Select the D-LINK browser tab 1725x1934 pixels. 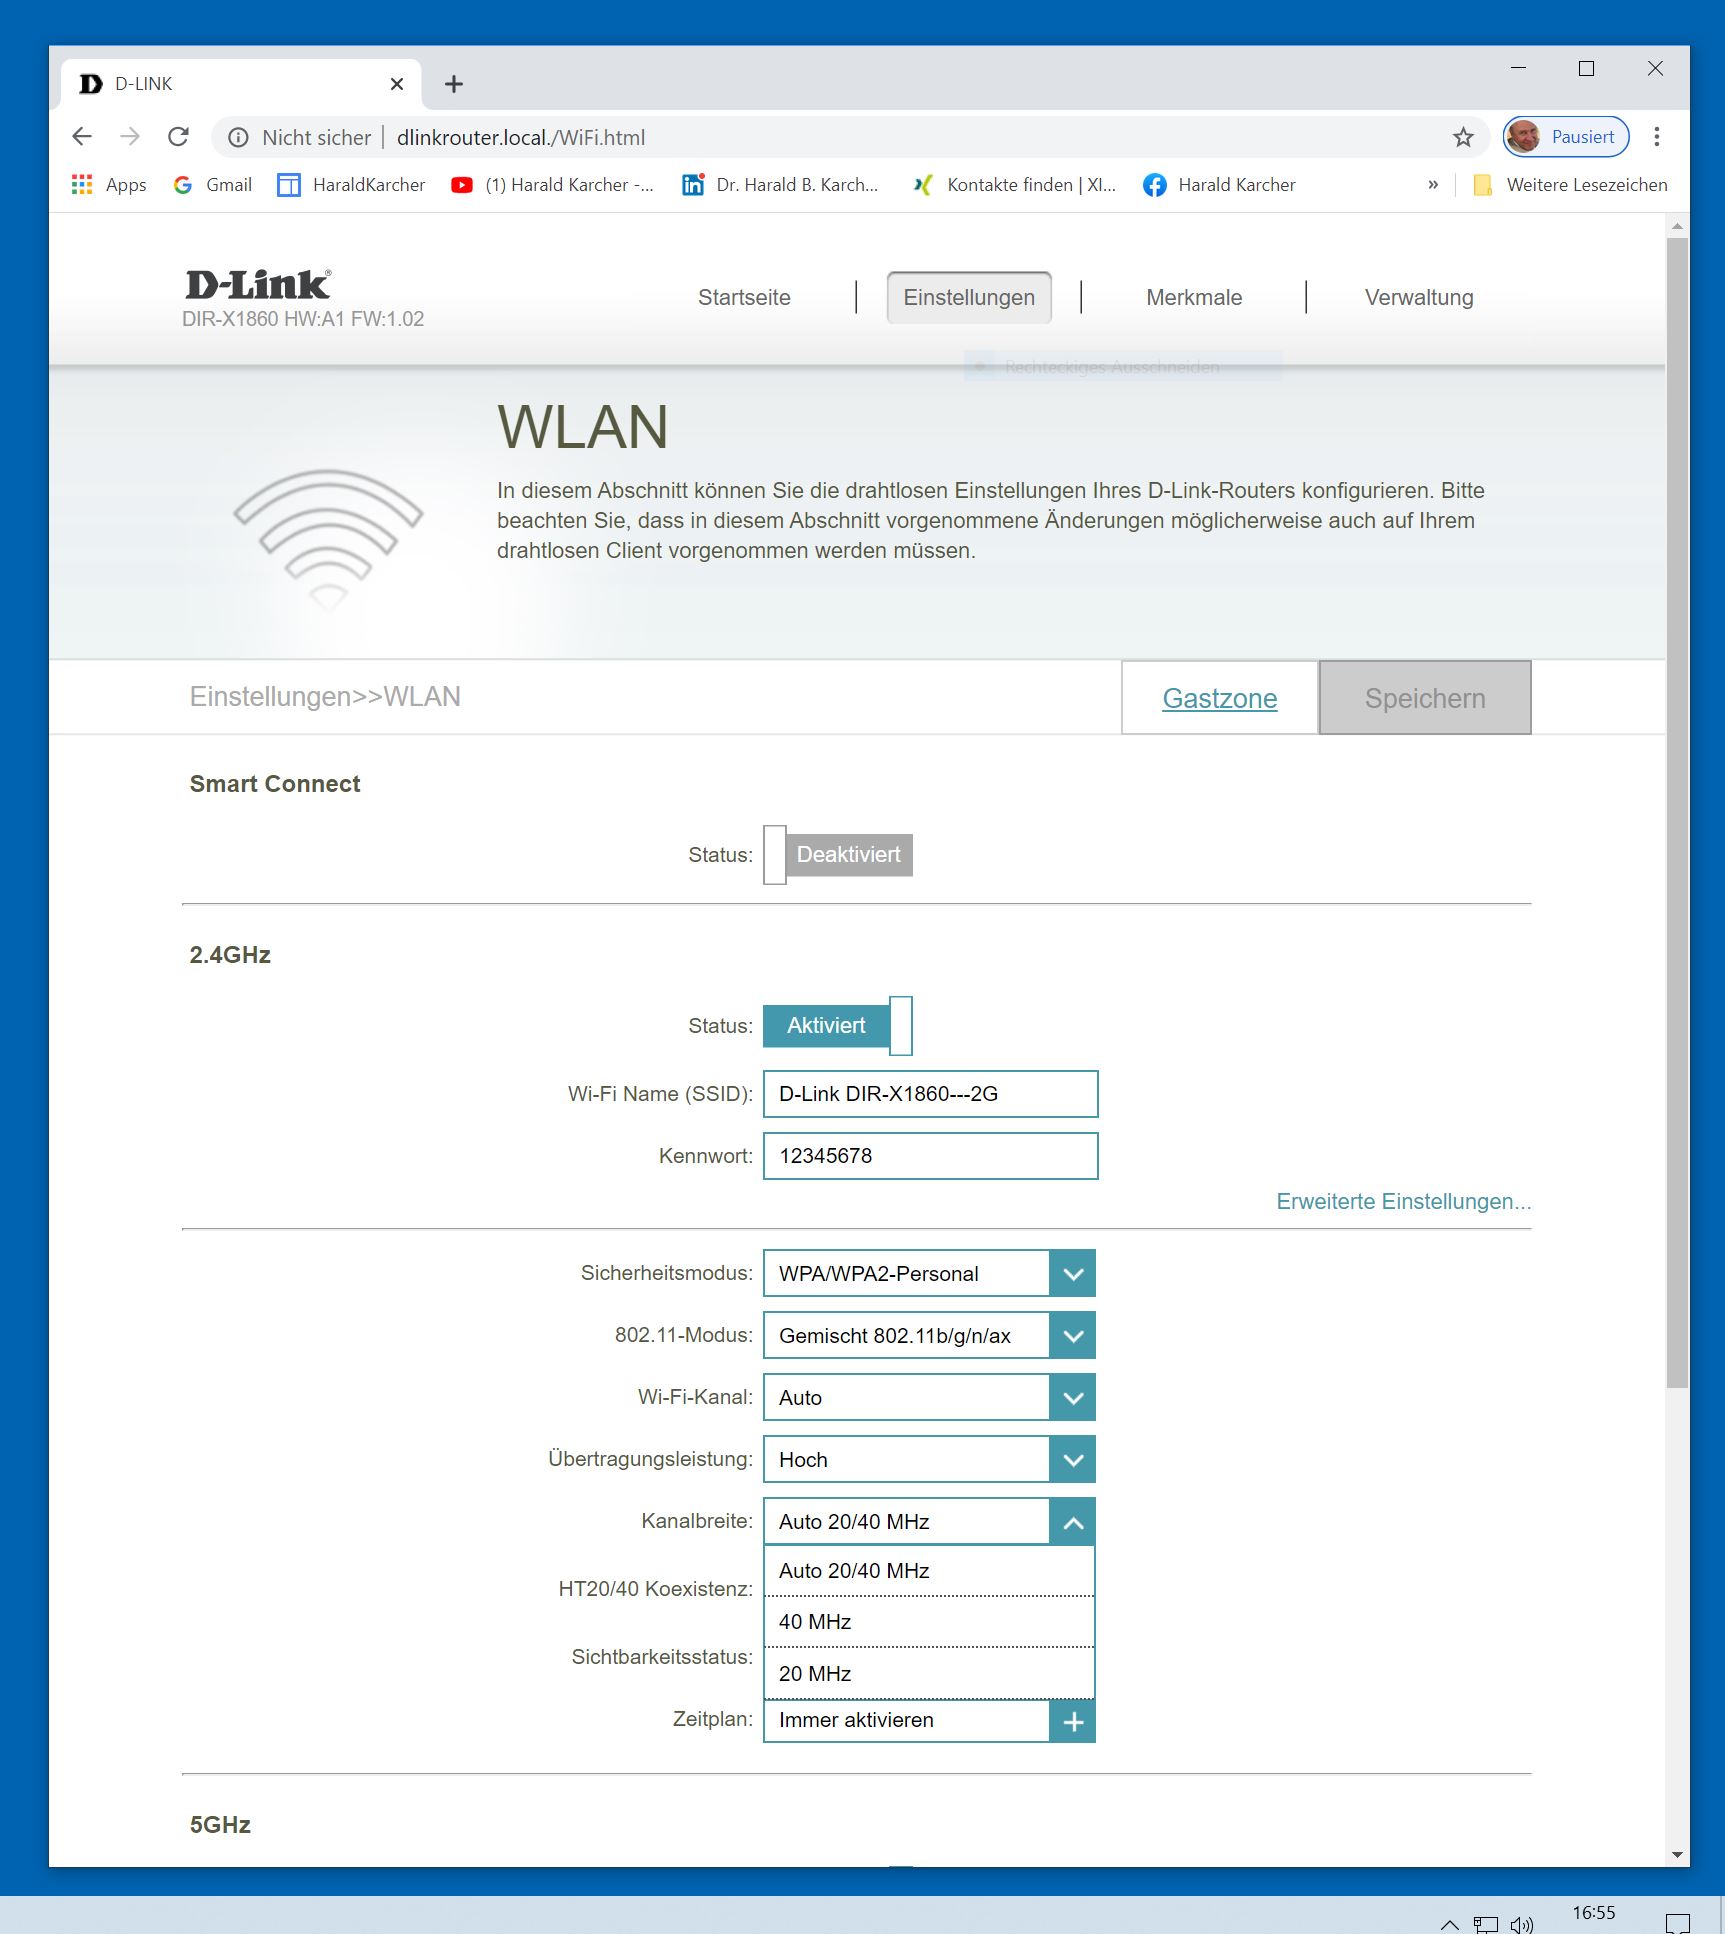click(x=241, y=84)
